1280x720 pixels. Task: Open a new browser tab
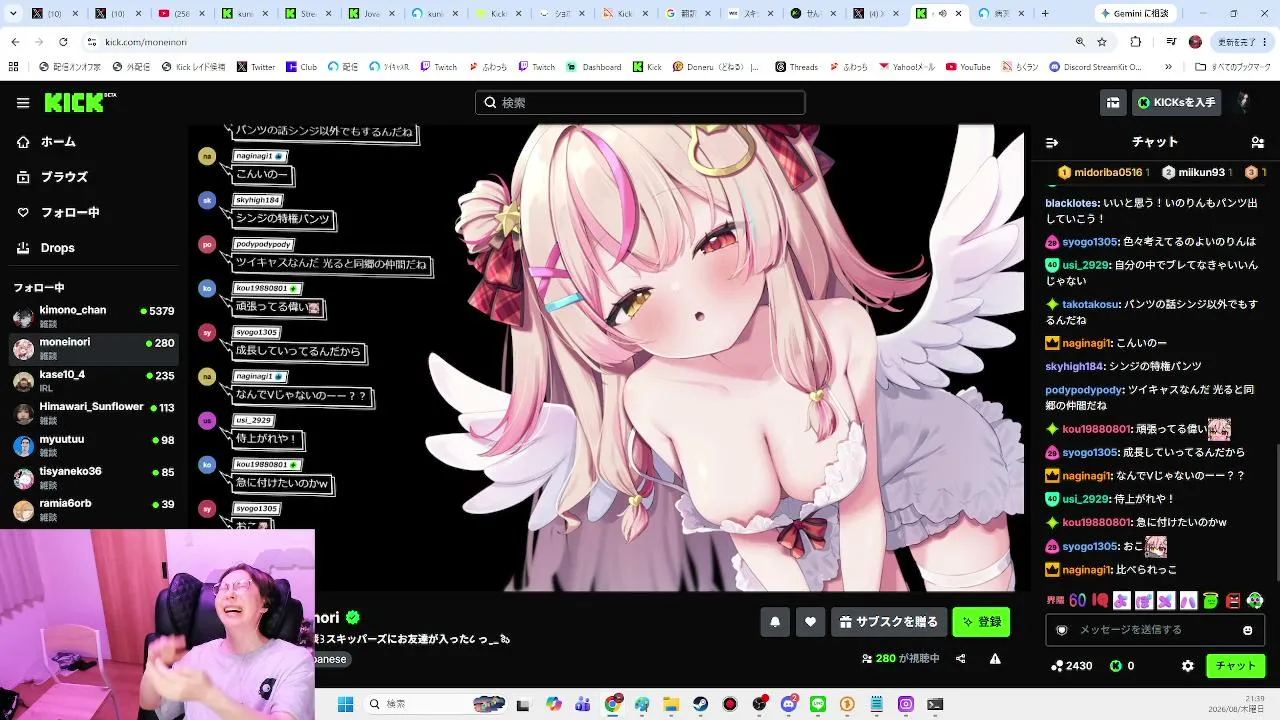1045,14
